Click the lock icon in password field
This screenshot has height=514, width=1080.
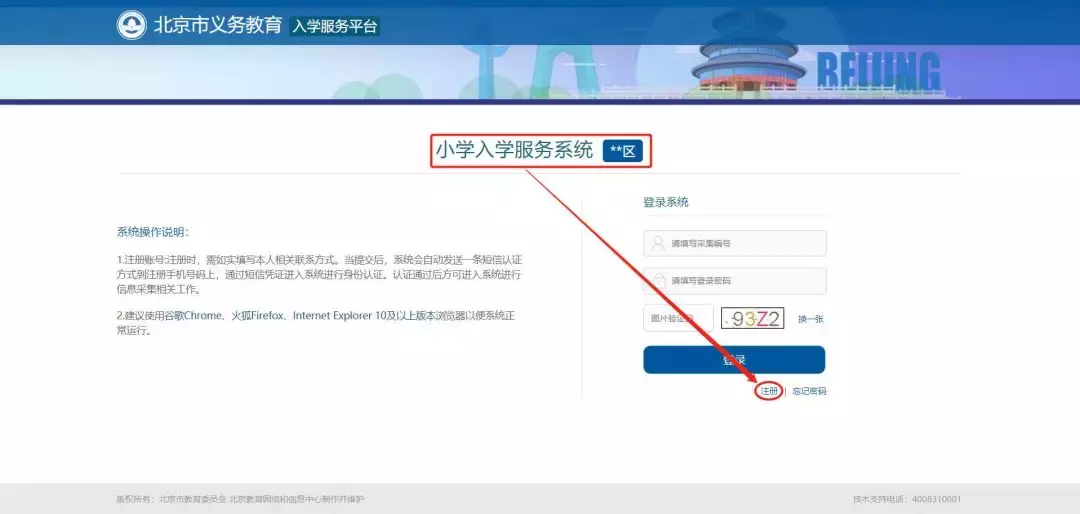point(658,280)
